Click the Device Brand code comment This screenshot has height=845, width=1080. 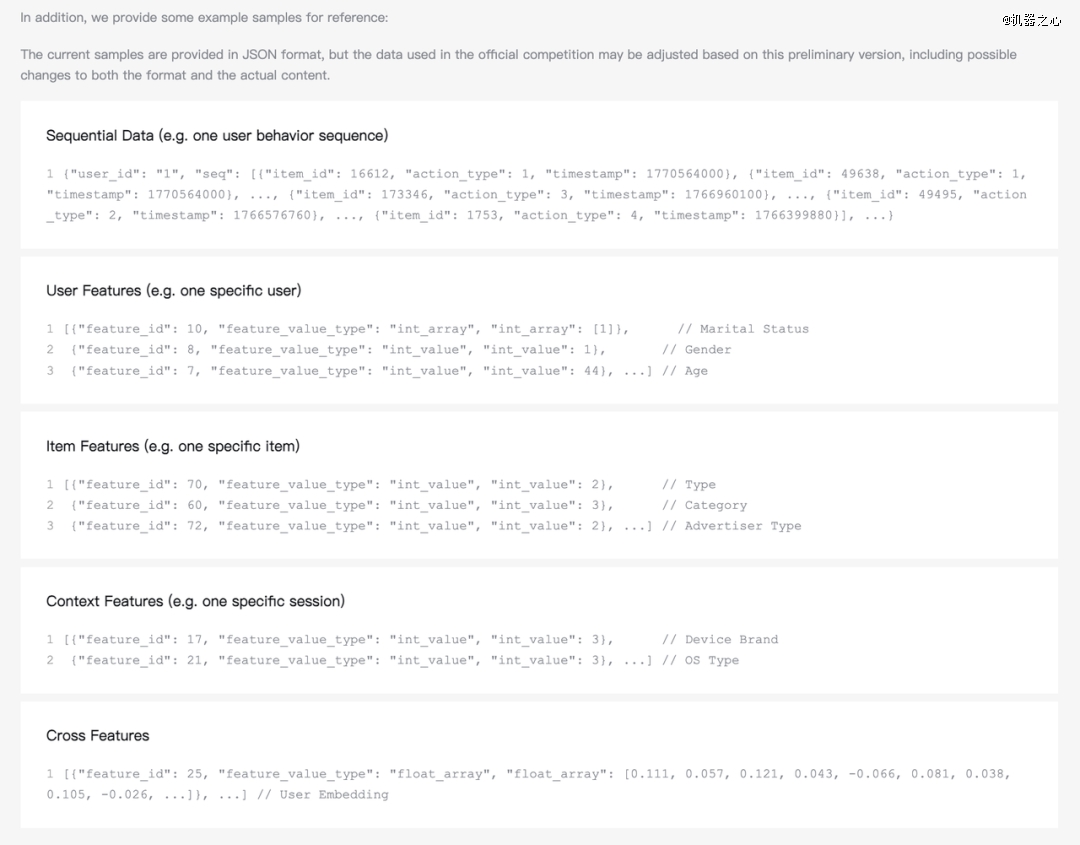point(719,640)
